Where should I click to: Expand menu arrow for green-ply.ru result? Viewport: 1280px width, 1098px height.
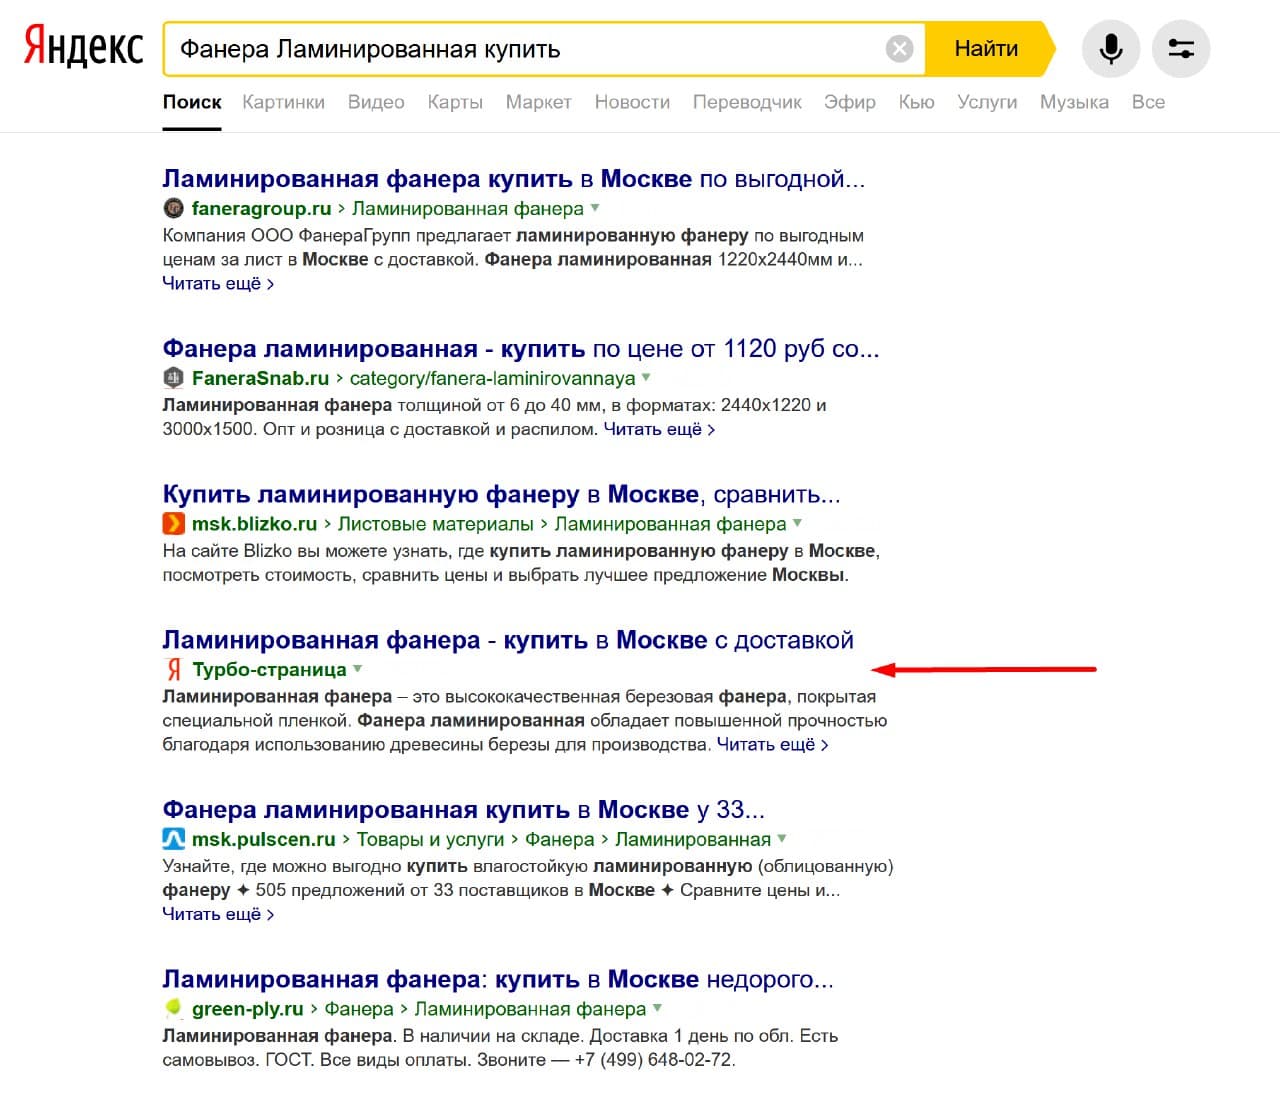[657, 1008]
